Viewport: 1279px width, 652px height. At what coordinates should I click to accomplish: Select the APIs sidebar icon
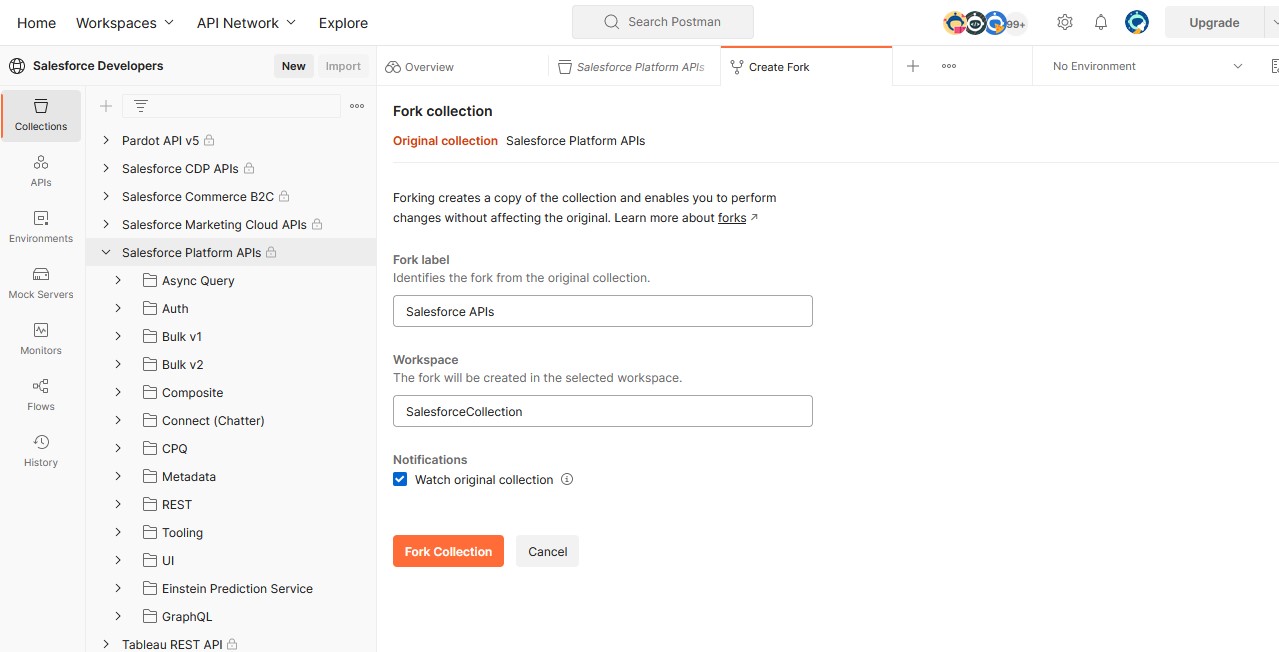coord(40,170)
